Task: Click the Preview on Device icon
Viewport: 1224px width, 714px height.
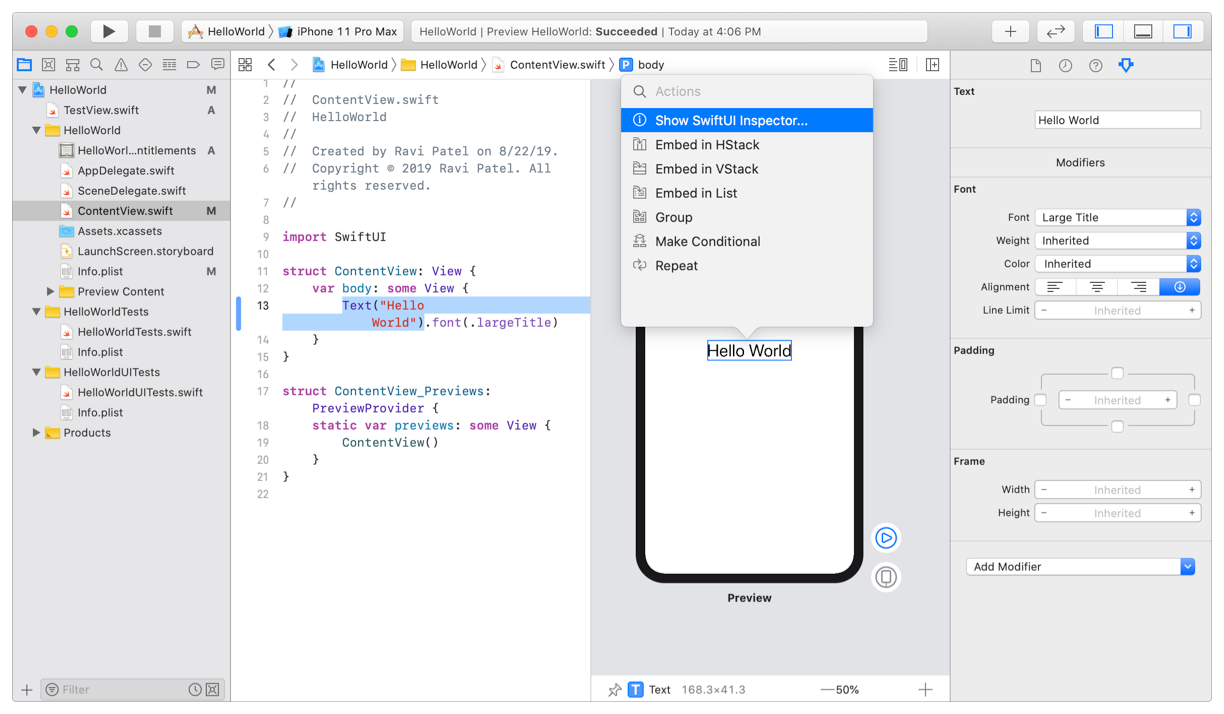Action: 886,577
